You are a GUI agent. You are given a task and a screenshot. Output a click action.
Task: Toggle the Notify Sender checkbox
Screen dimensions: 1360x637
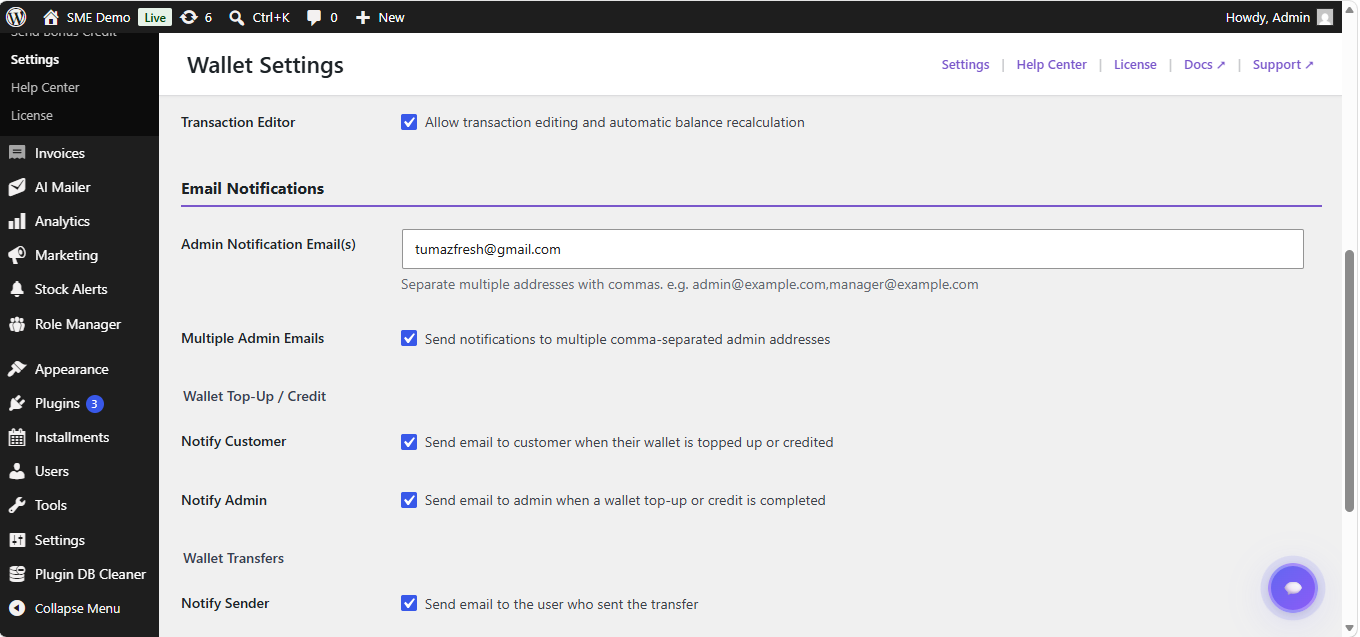pyautogui.click(x=409, y=603)
